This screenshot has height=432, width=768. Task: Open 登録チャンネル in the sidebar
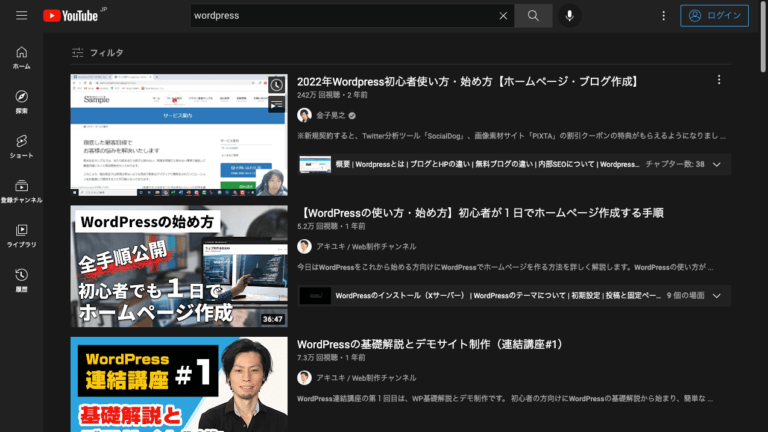pos(22,191)
